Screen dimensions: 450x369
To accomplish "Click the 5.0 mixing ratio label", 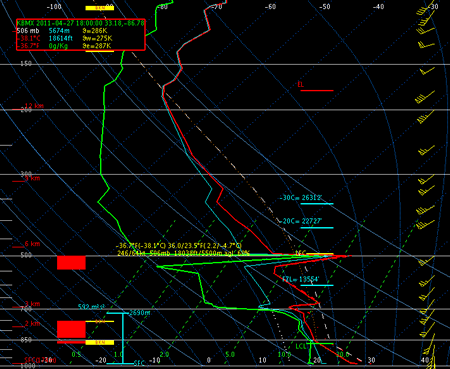I will [x=230, y=355].
